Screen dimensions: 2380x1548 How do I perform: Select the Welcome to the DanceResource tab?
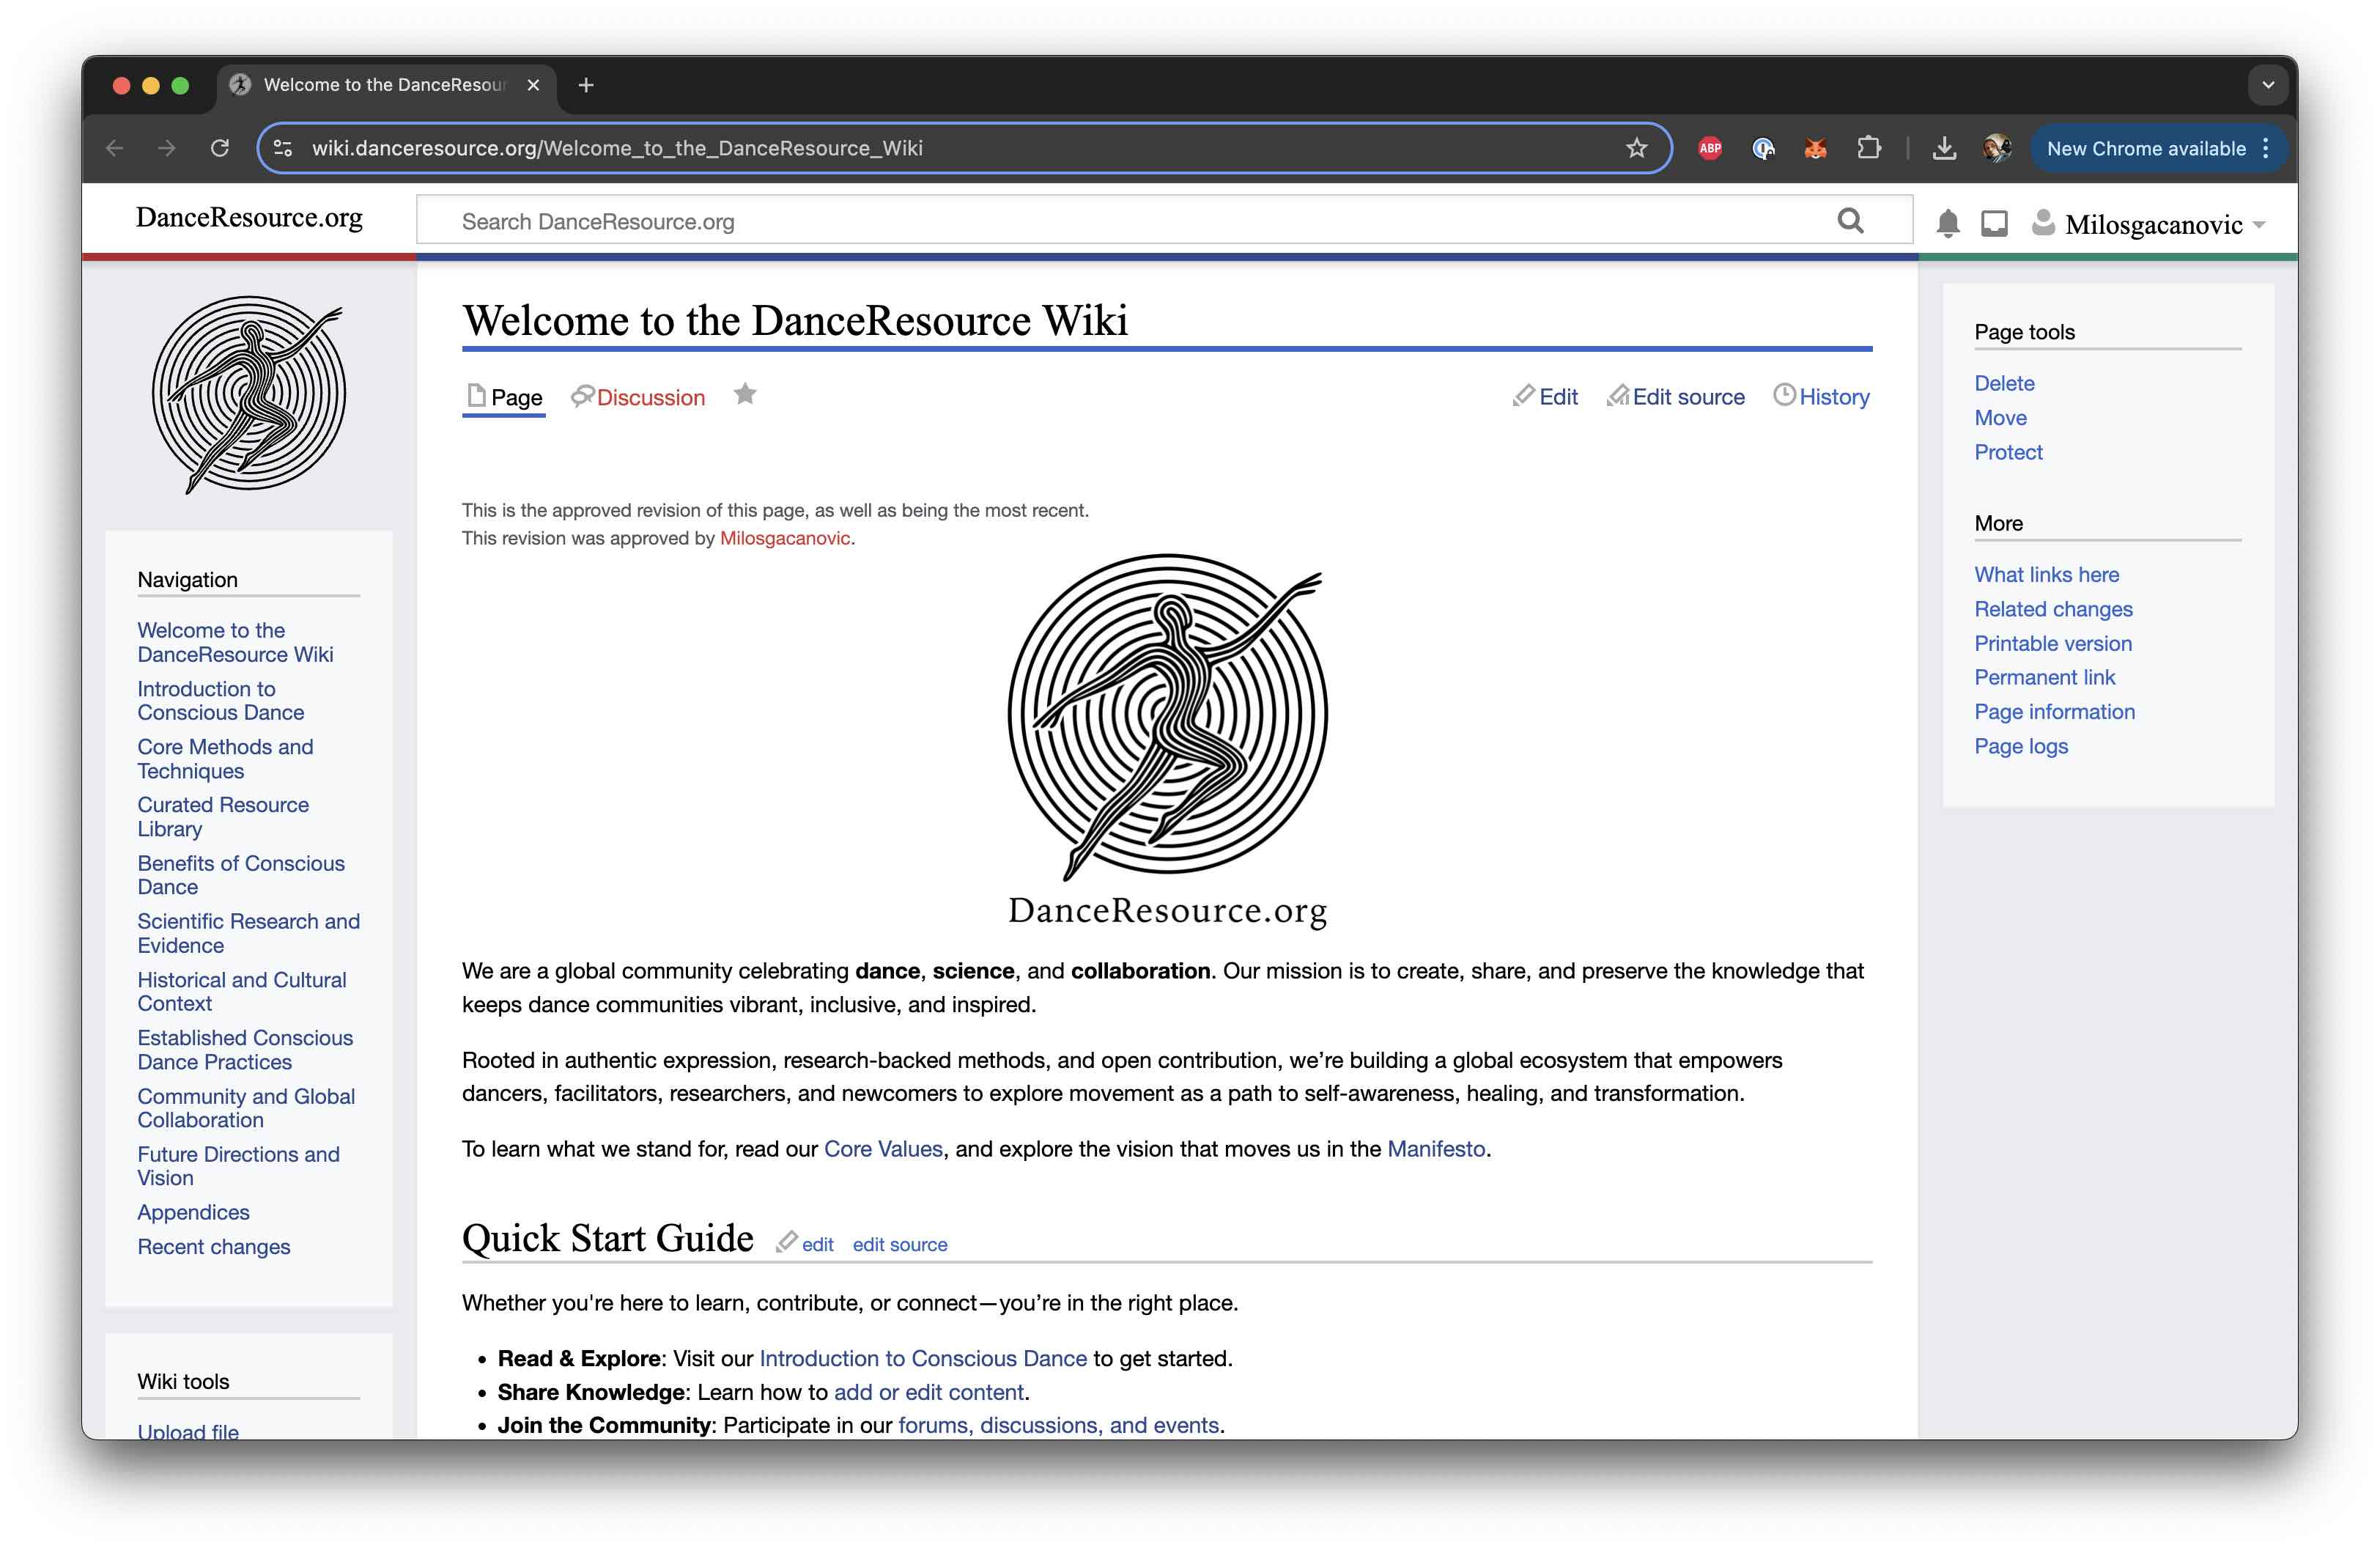(385, 85)
